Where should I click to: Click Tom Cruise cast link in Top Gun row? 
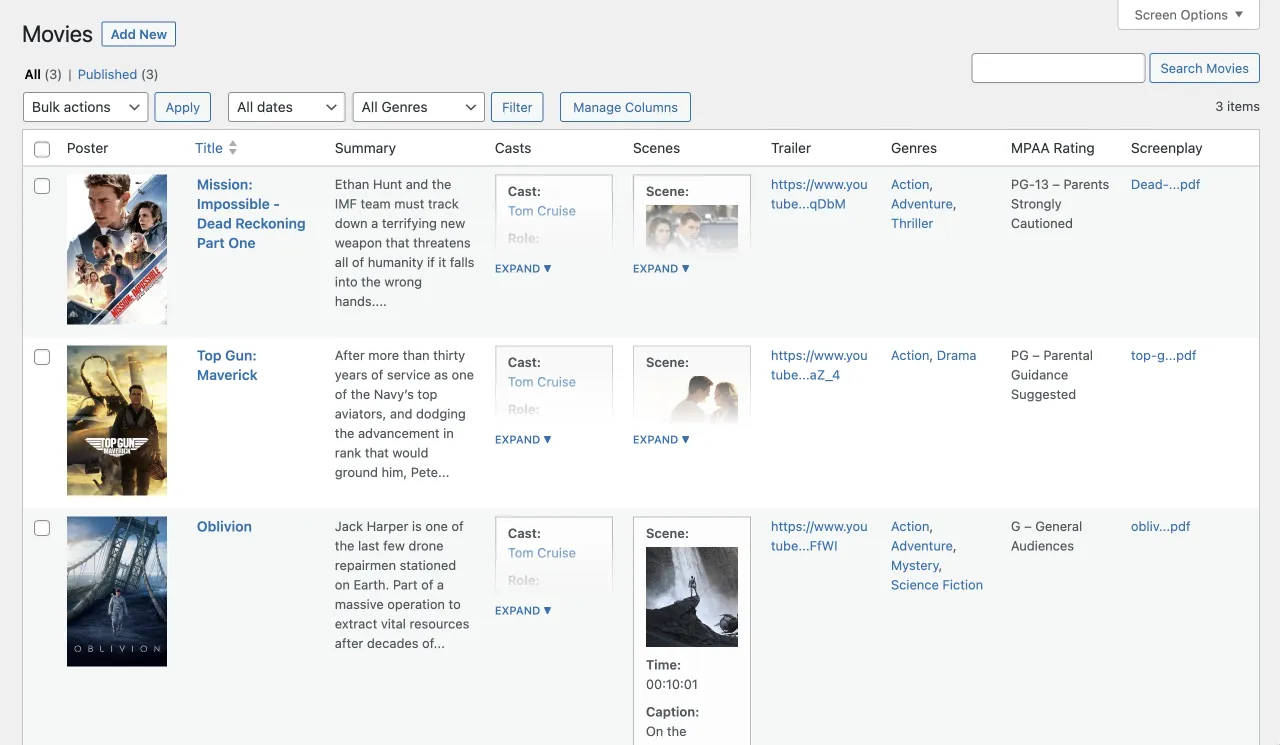coord(542,382)
